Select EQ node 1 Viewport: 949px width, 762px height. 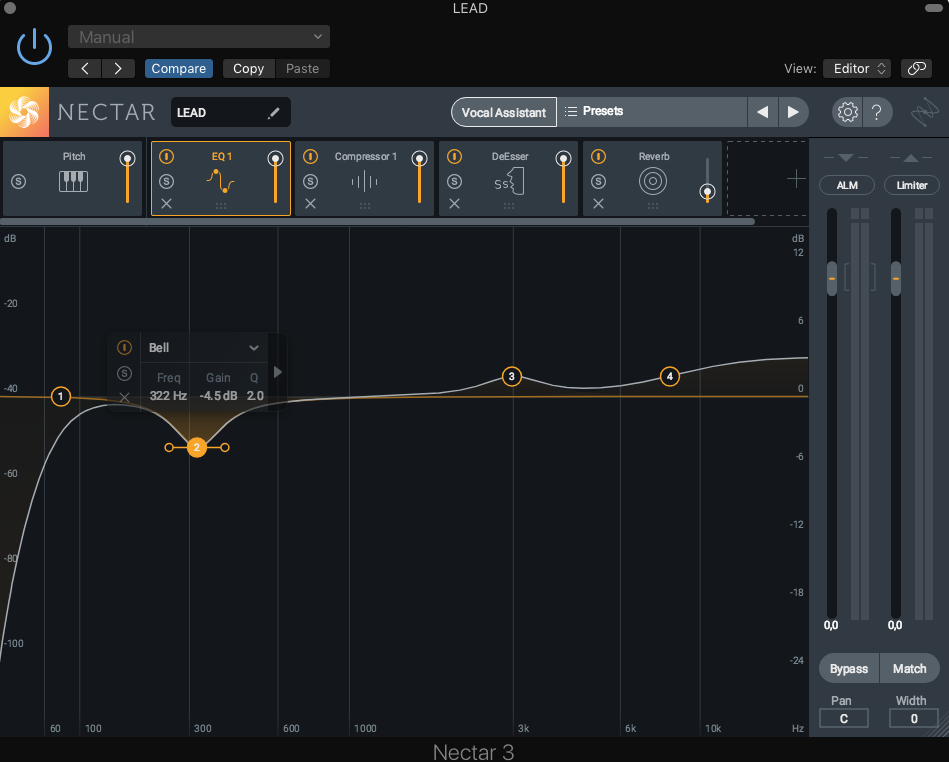pyautogui.click(x=61, y=396)
